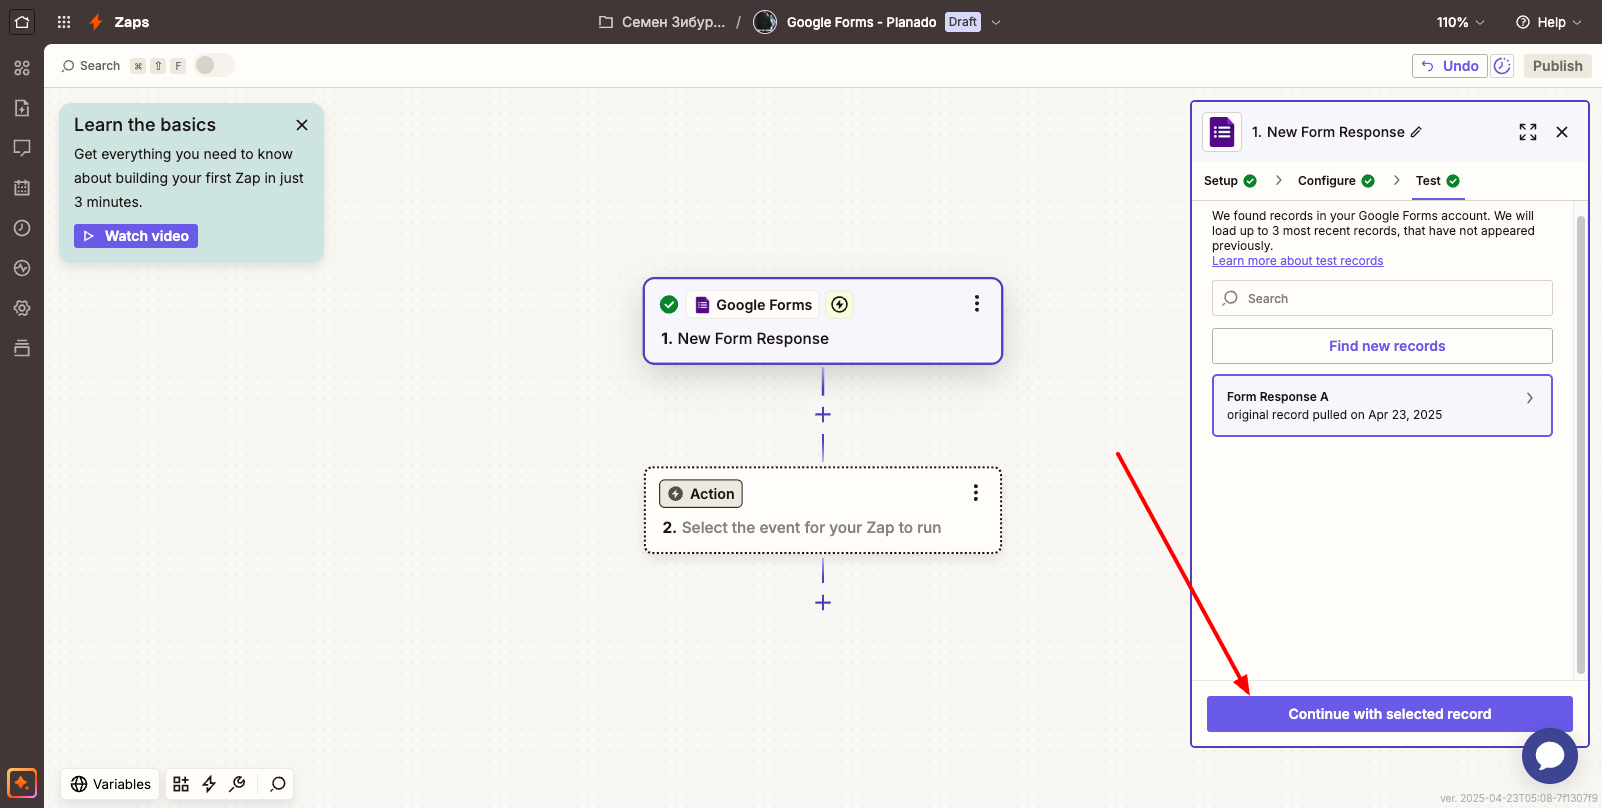This screenshot has height=808, width=1602.
Task: Open the three-dot menu on Action step
Action: [x=976, y=493]
